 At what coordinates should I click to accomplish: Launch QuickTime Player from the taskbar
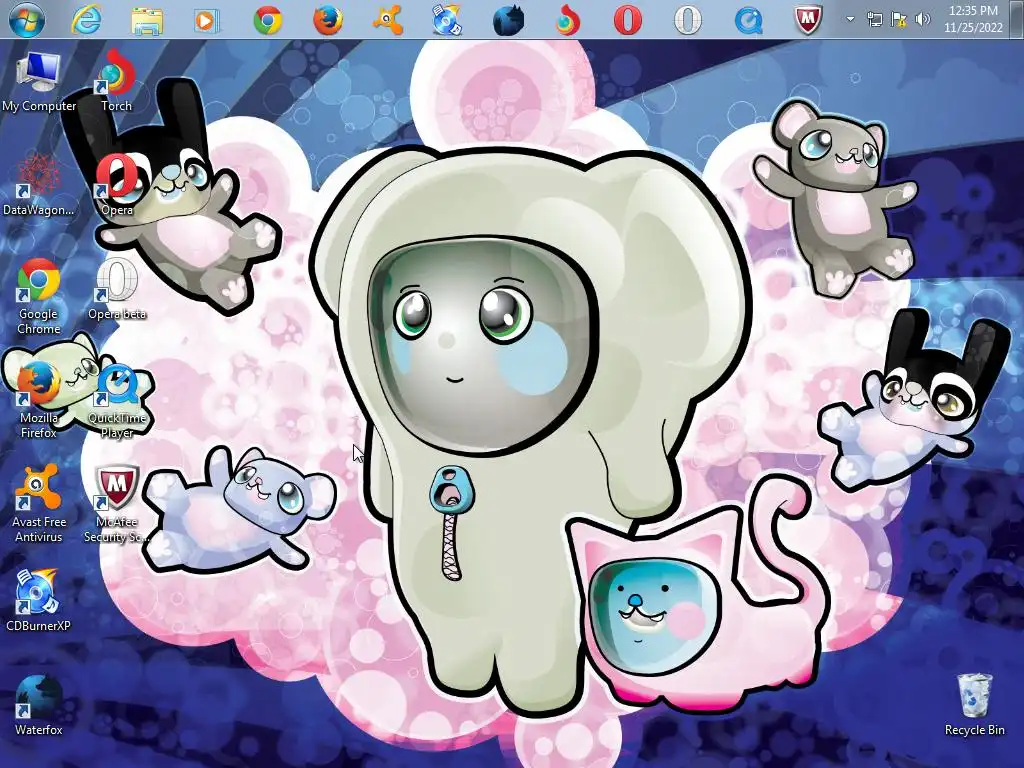[x=748, y=20]
